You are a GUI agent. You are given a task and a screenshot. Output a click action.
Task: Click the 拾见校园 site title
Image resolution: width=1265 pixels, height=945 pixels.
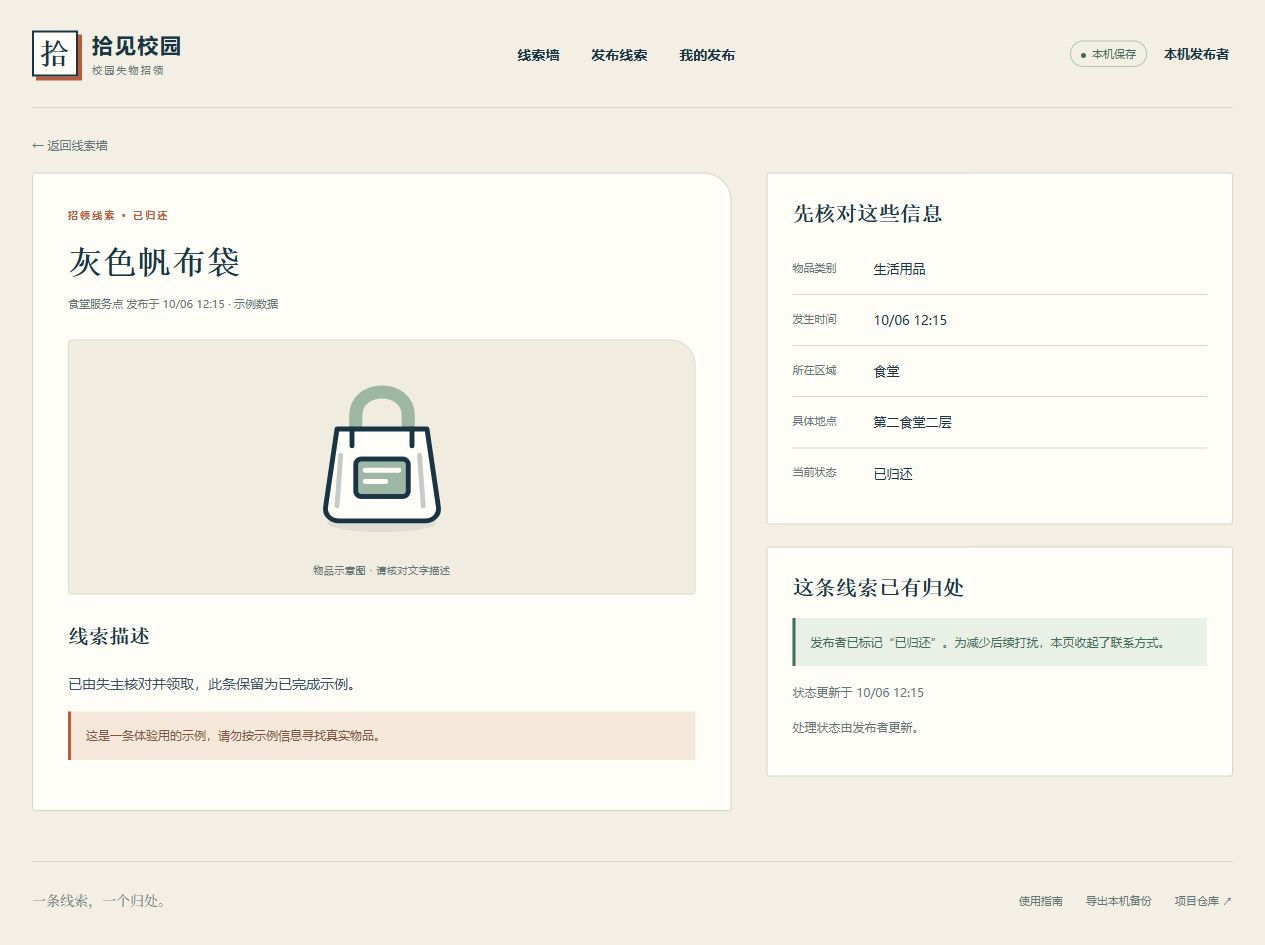pos(136,46)
